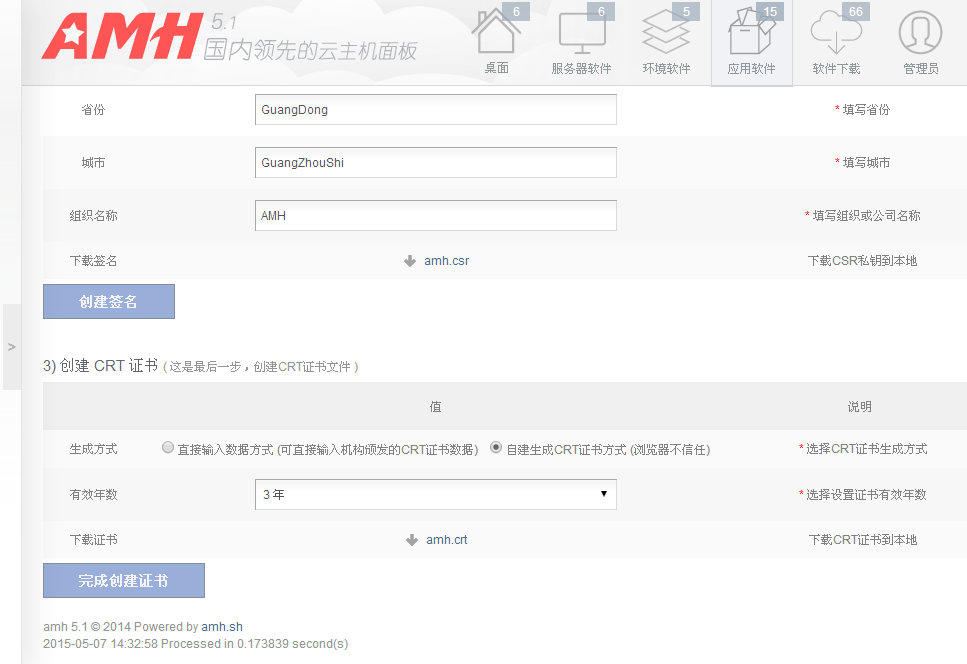This screenshot has width=967, height=664.
Task: Click the 桌面 house icon
Action: (x=496, y=34)
